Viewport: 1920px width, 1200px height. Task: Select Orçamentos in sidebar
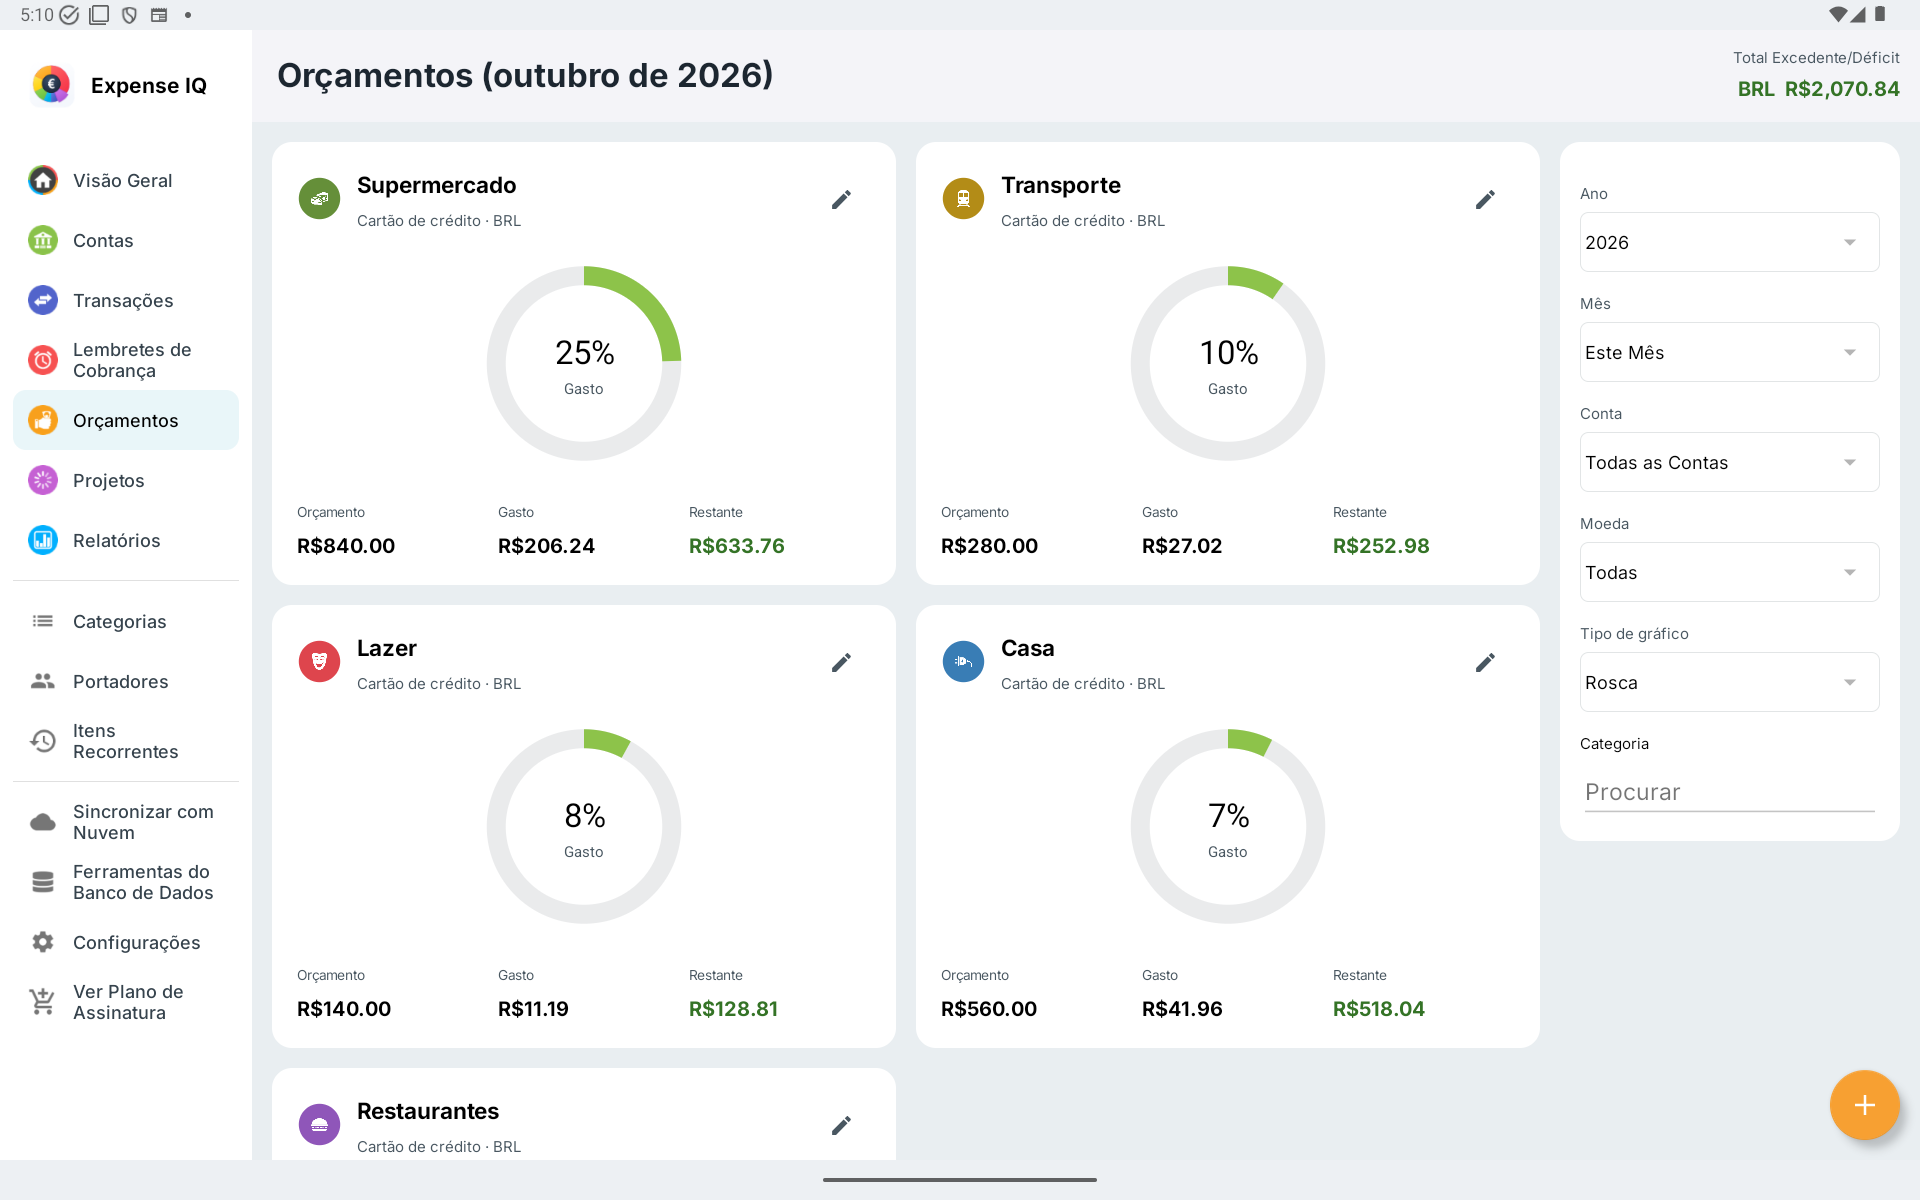(x=126, y=420)
